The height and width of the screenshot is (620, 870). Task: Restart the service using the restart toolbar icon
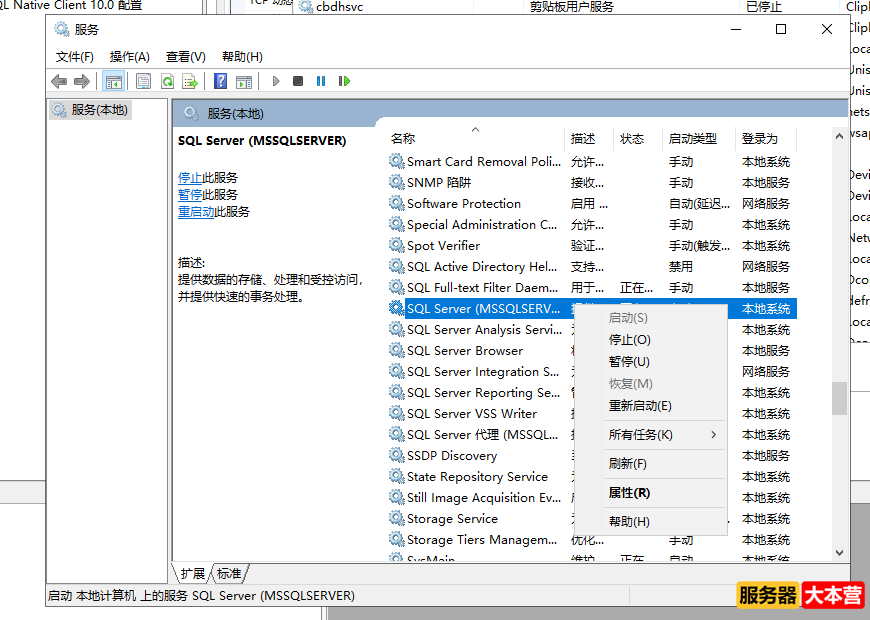(x=344, y=81)
